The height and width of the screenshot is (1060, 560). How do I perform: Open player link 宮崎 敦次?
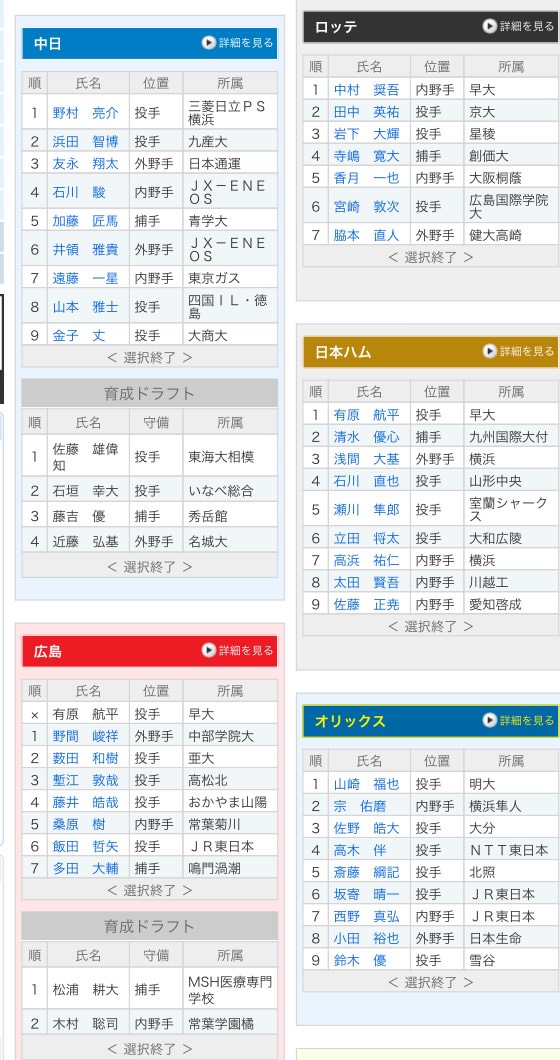366,207
